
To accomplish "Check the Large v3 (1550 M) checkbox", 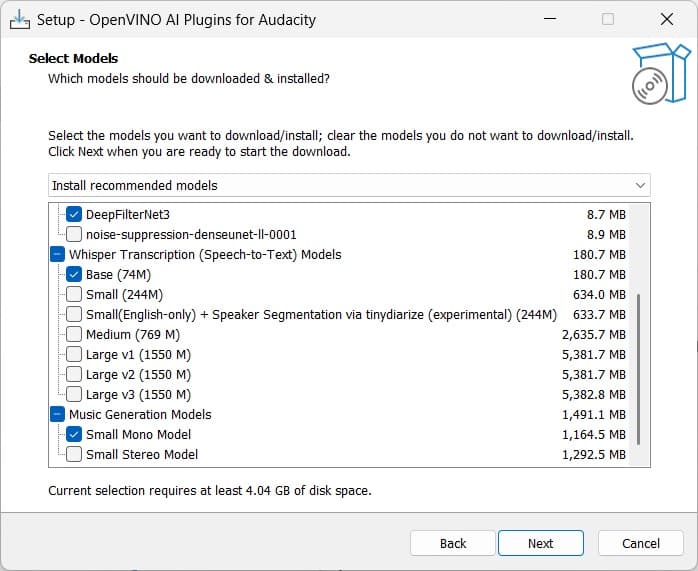I will pos(74,394).
